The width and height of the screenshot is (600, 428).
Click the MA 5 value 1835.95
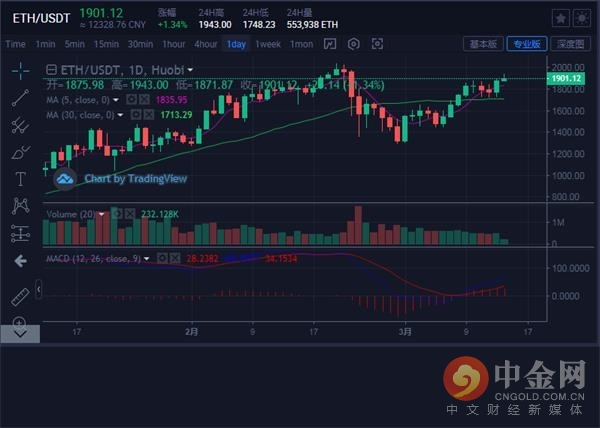tap(171, 100)
